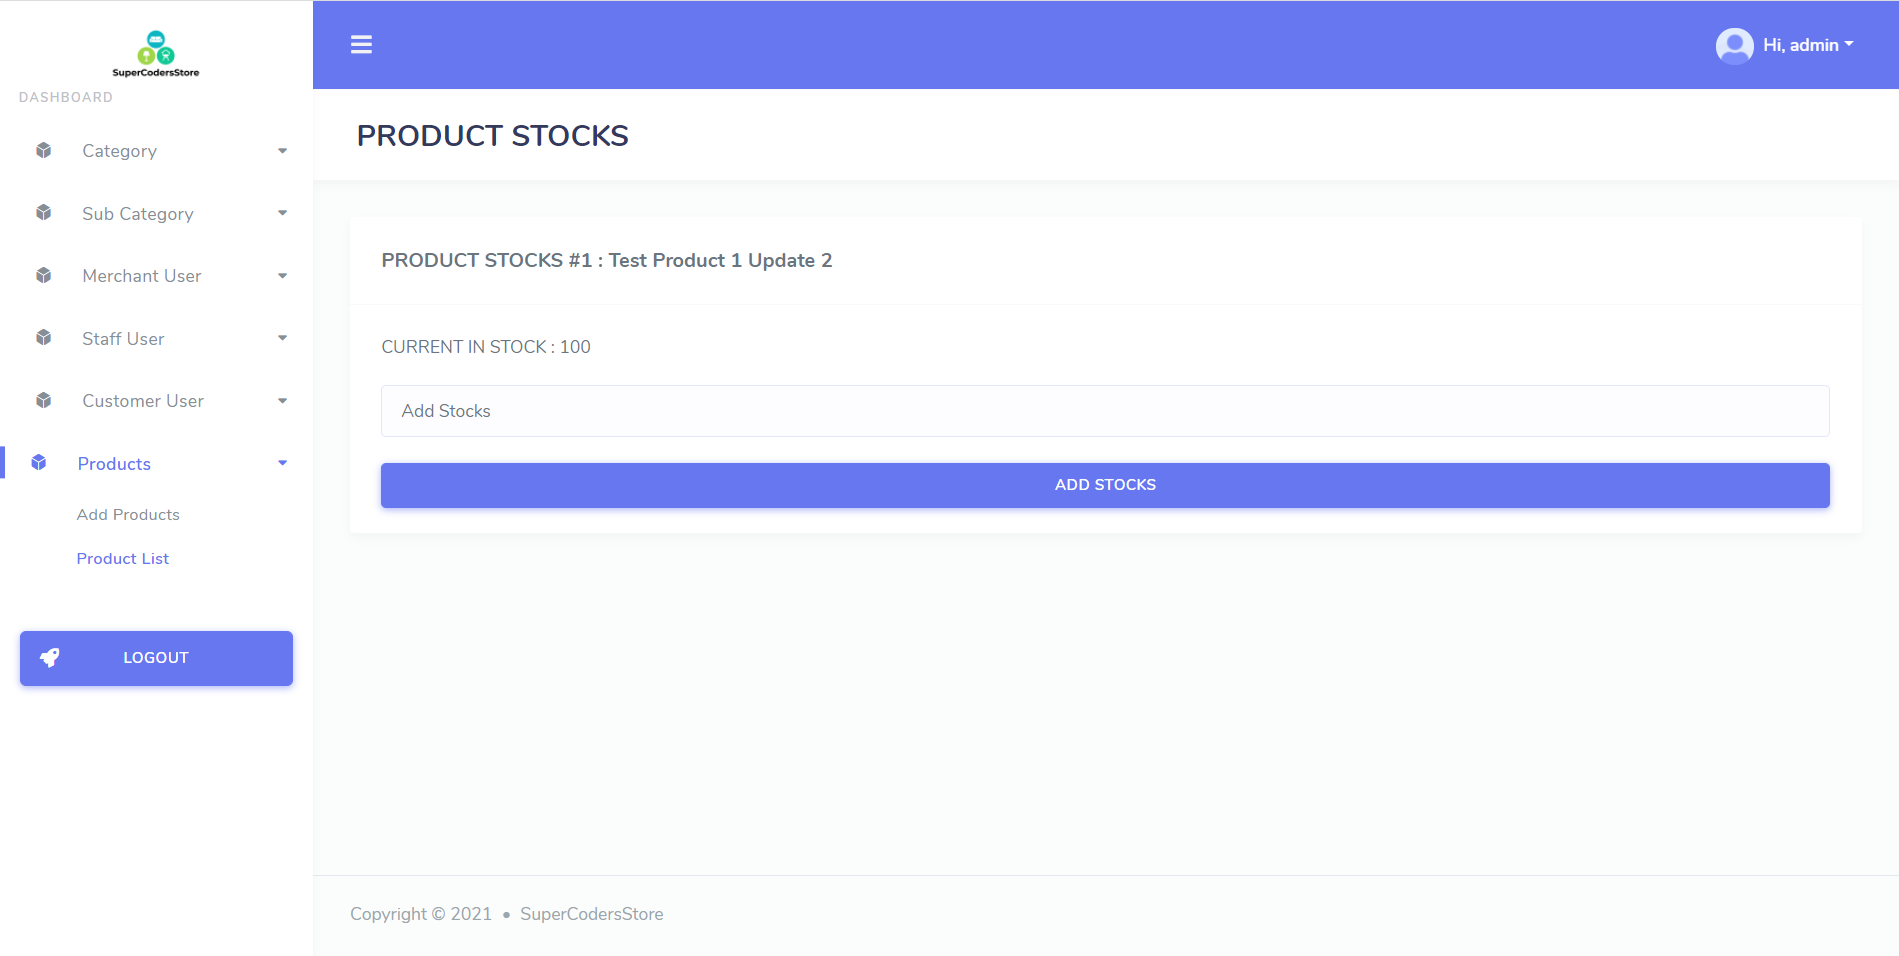Image resolution: width=1899 pixels, height=956 pixels.
Task: Click the Products cube icon in sidebar
Action: [38, 462]
